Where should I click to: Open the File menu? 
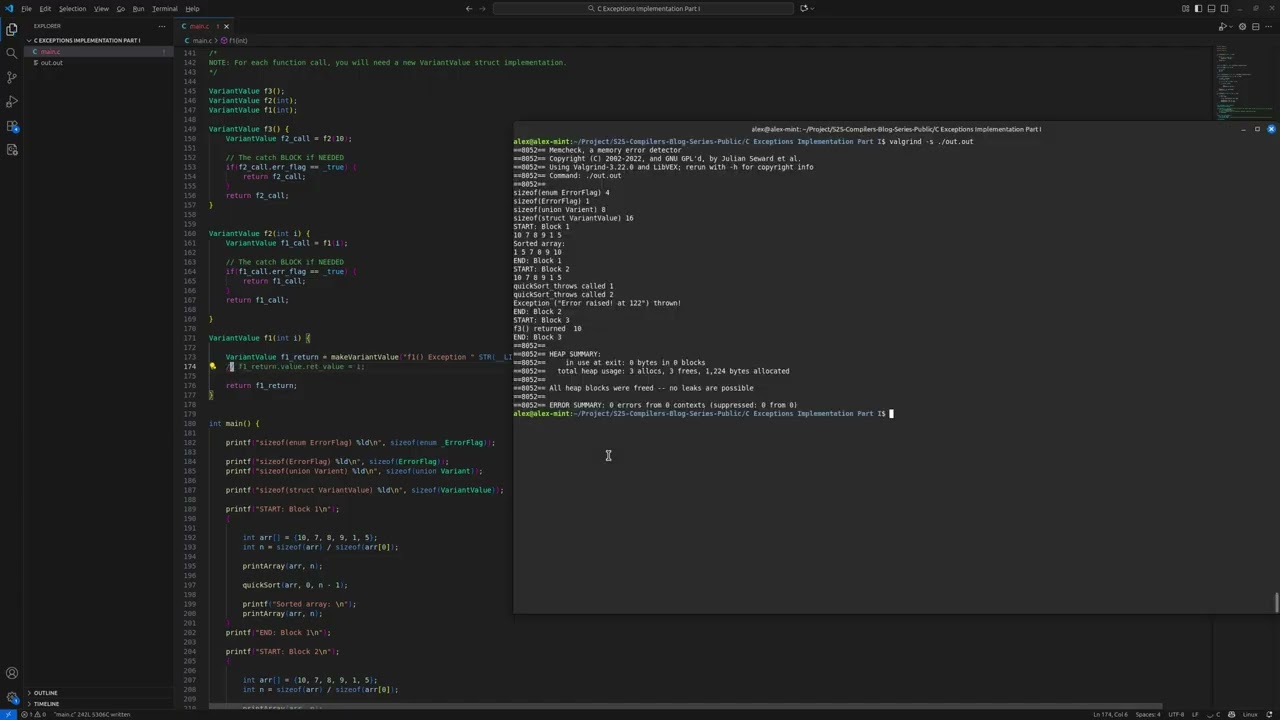(26, 8)
